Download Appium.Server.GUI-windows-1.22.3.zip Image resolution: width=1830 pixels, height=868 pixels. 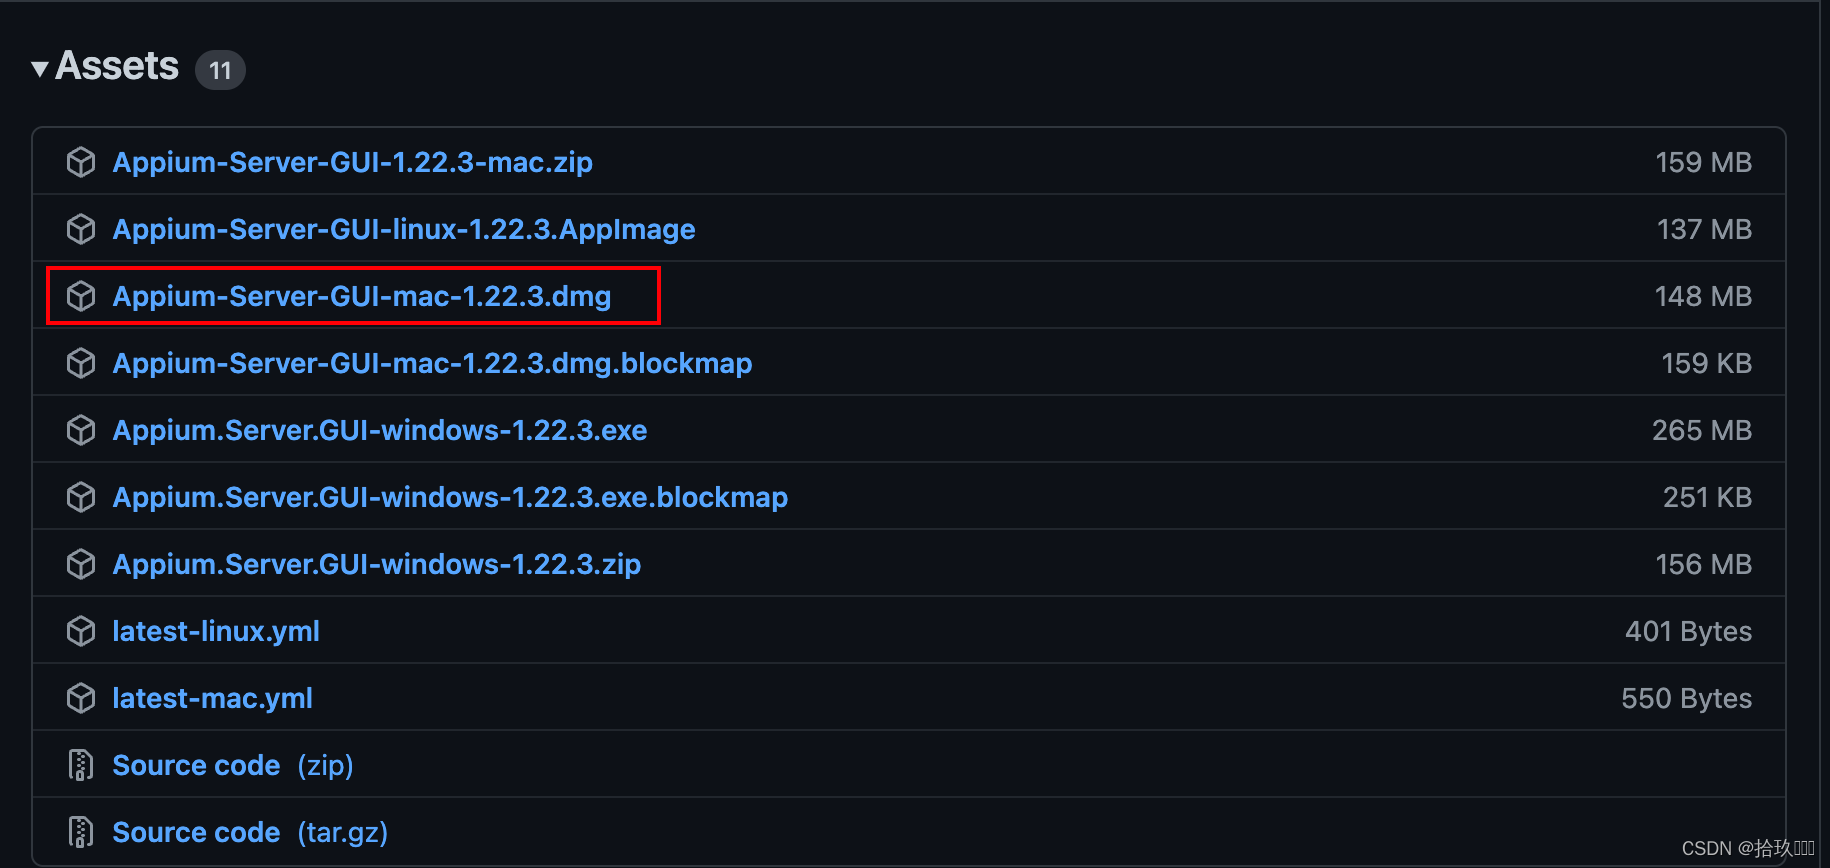tap(376, 563)
